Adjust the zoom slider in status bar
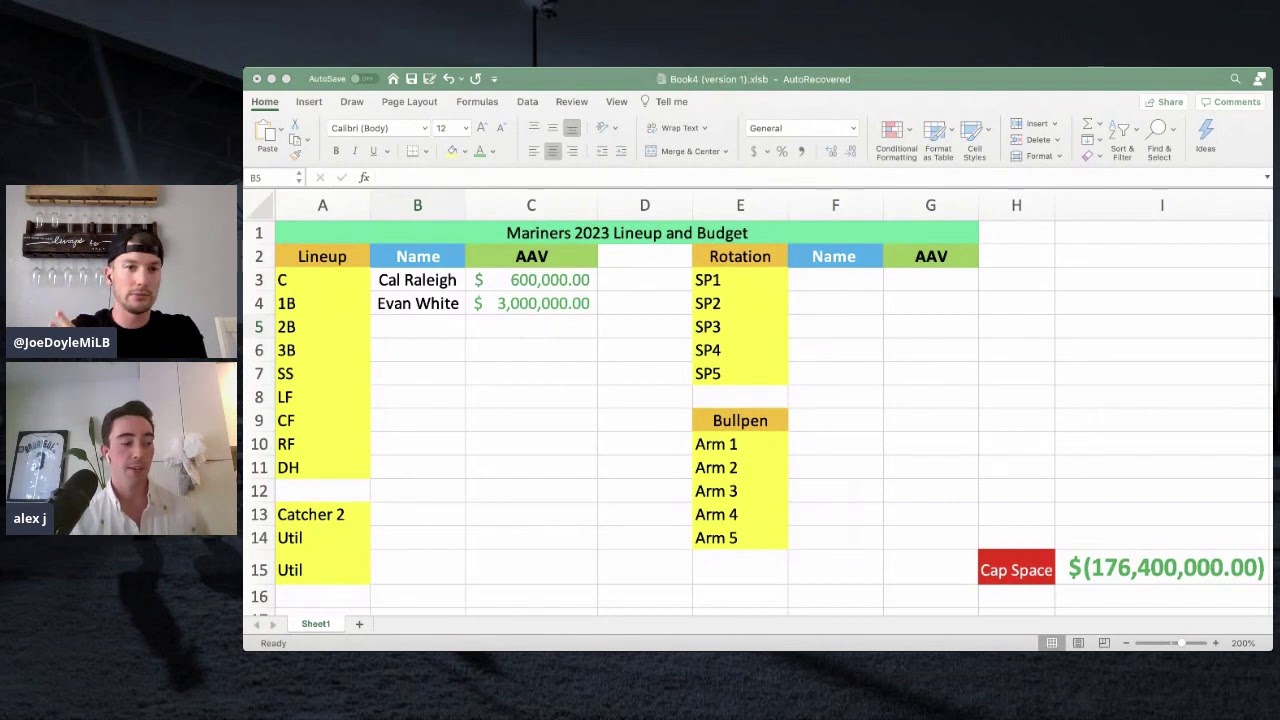Screen dimensions: 1280x720 pyautogui.click(x=1180, y=643)
